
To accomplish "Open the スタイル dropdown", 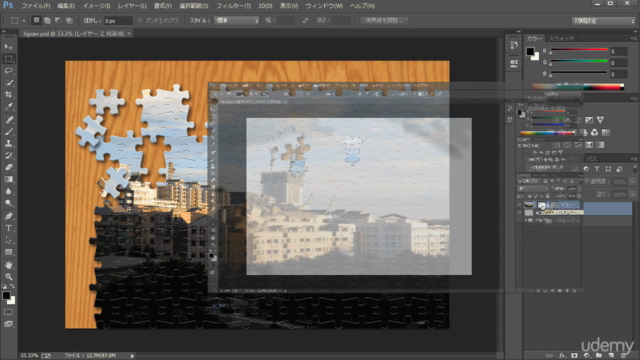I will point(237,20).
